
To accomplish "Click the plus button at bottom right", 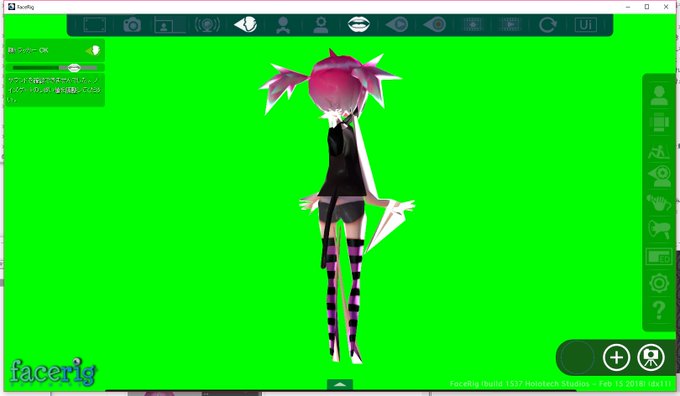I will (616, 357).
